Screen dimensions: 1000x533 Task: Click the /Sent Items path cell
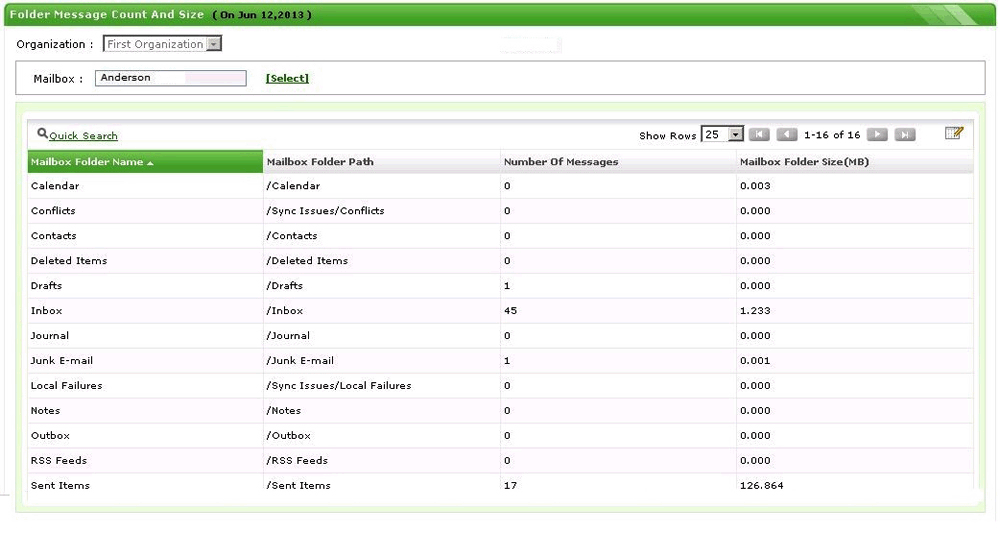(381, 485)
